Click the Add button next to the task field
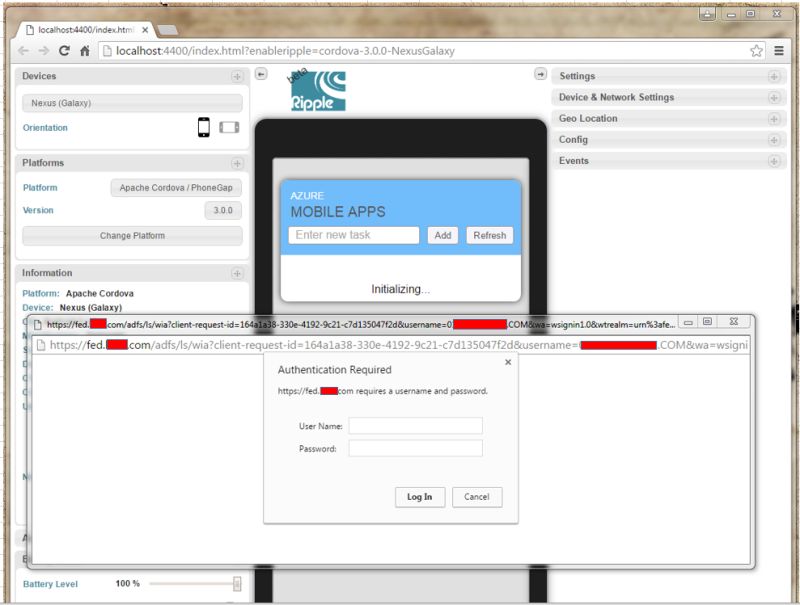800x605 pixels. 442,235
